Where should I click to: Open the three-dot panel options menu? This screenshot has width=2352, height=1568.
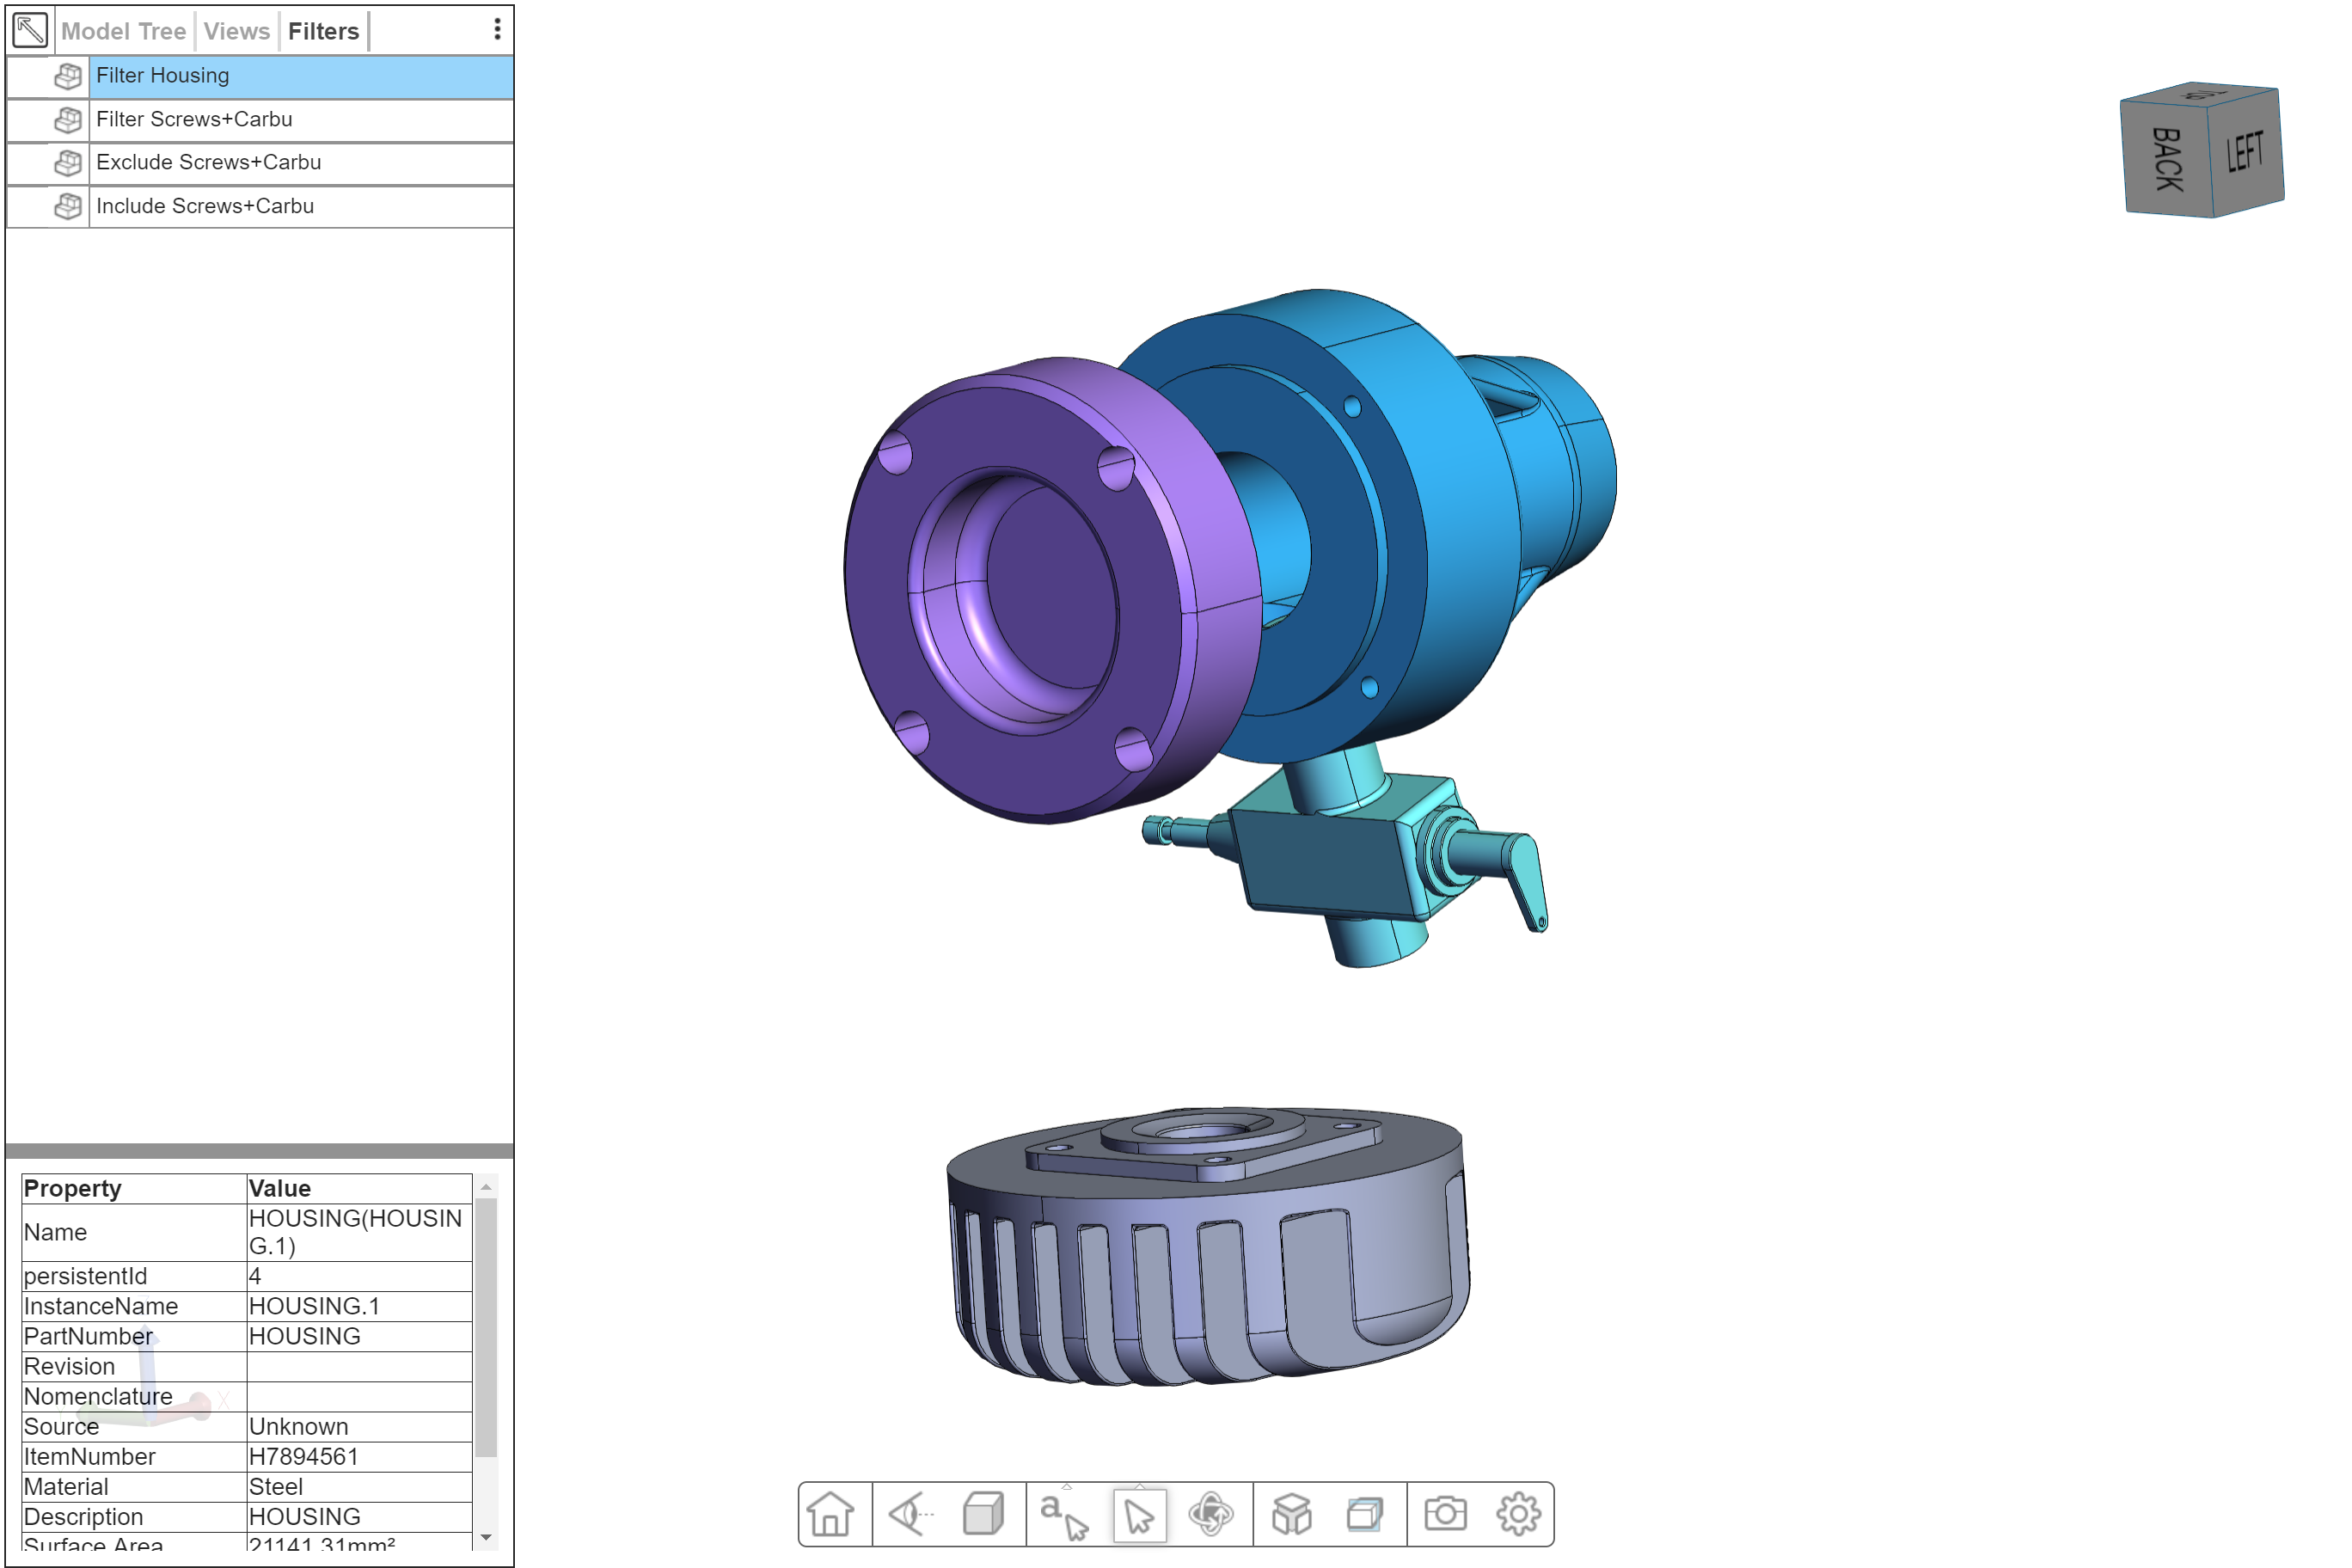497,29
